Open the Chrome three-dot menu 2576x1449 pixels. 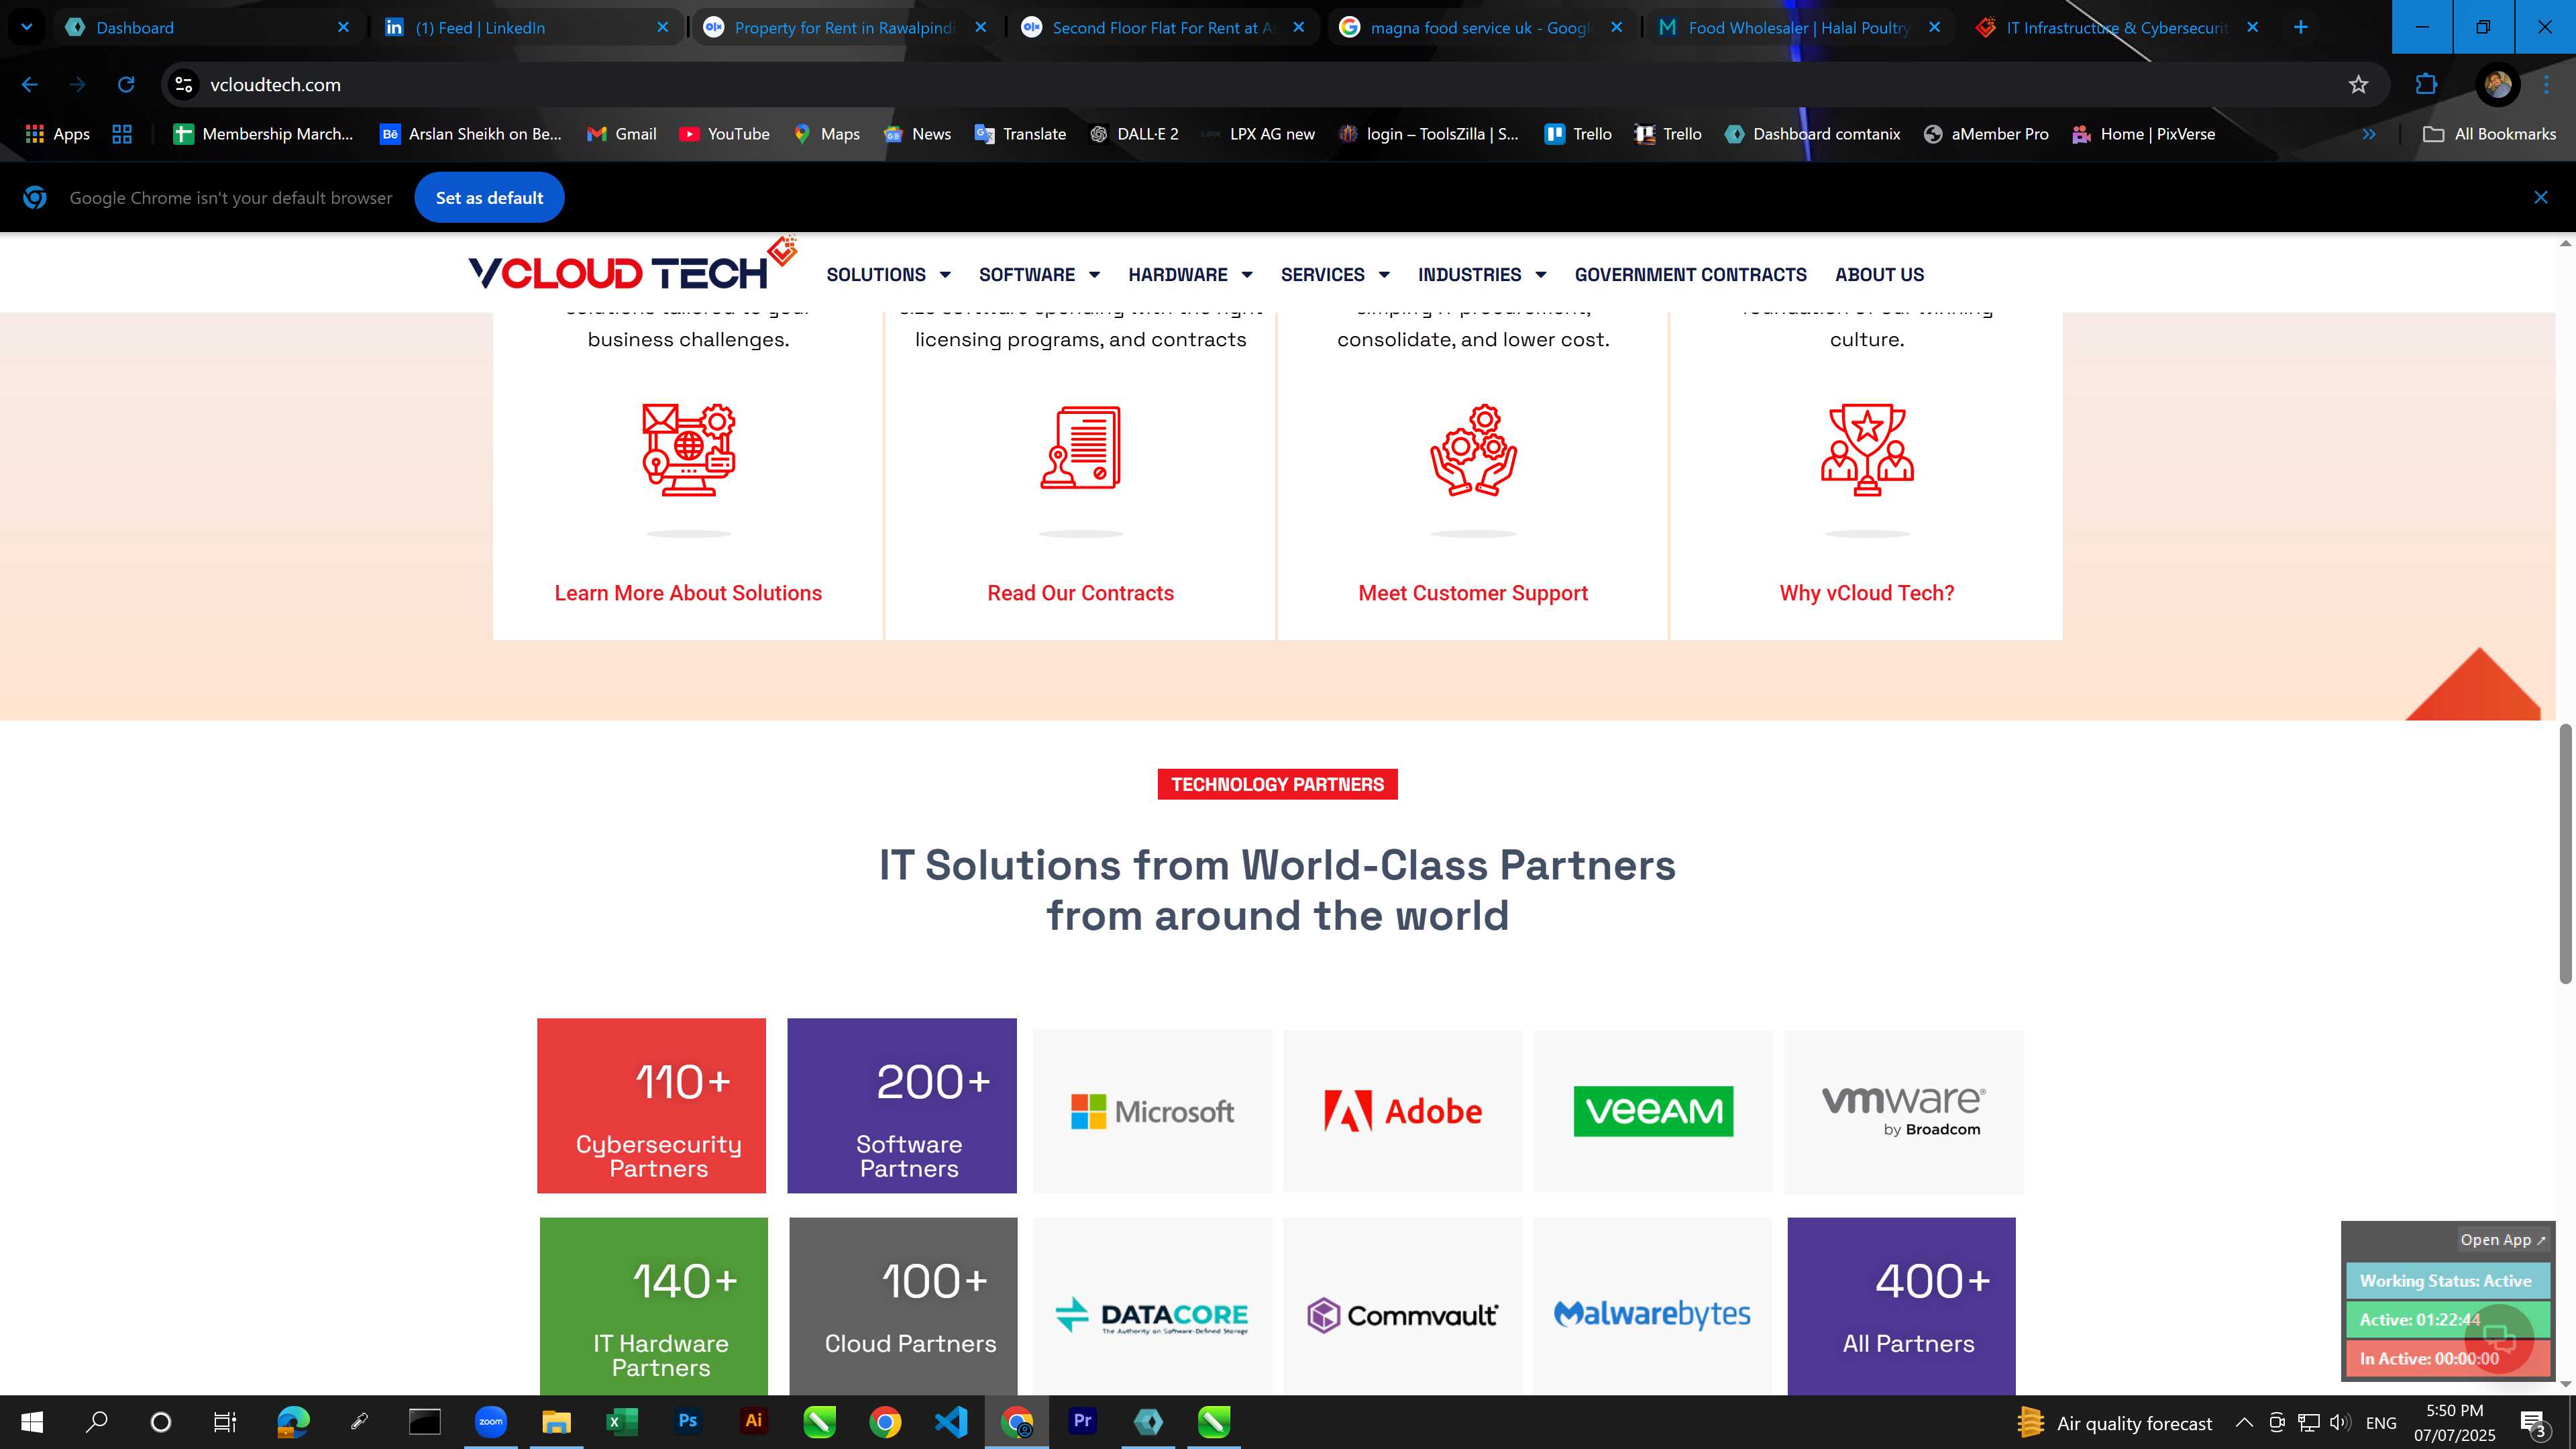[2546, 85]
